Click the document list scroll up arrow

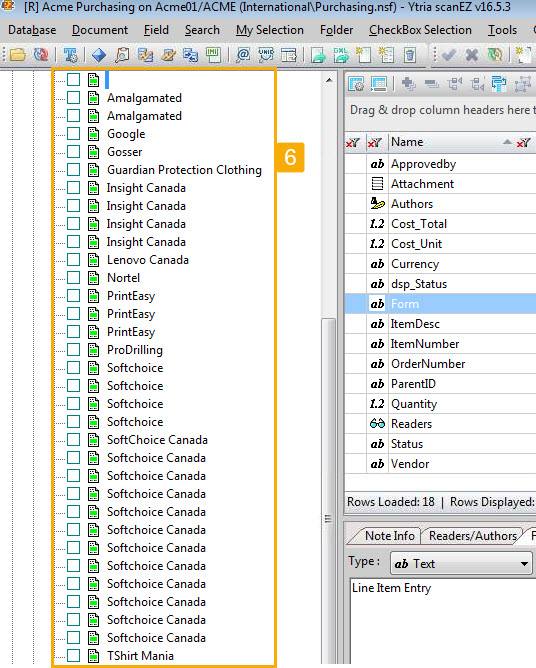(x=329, y=80)
